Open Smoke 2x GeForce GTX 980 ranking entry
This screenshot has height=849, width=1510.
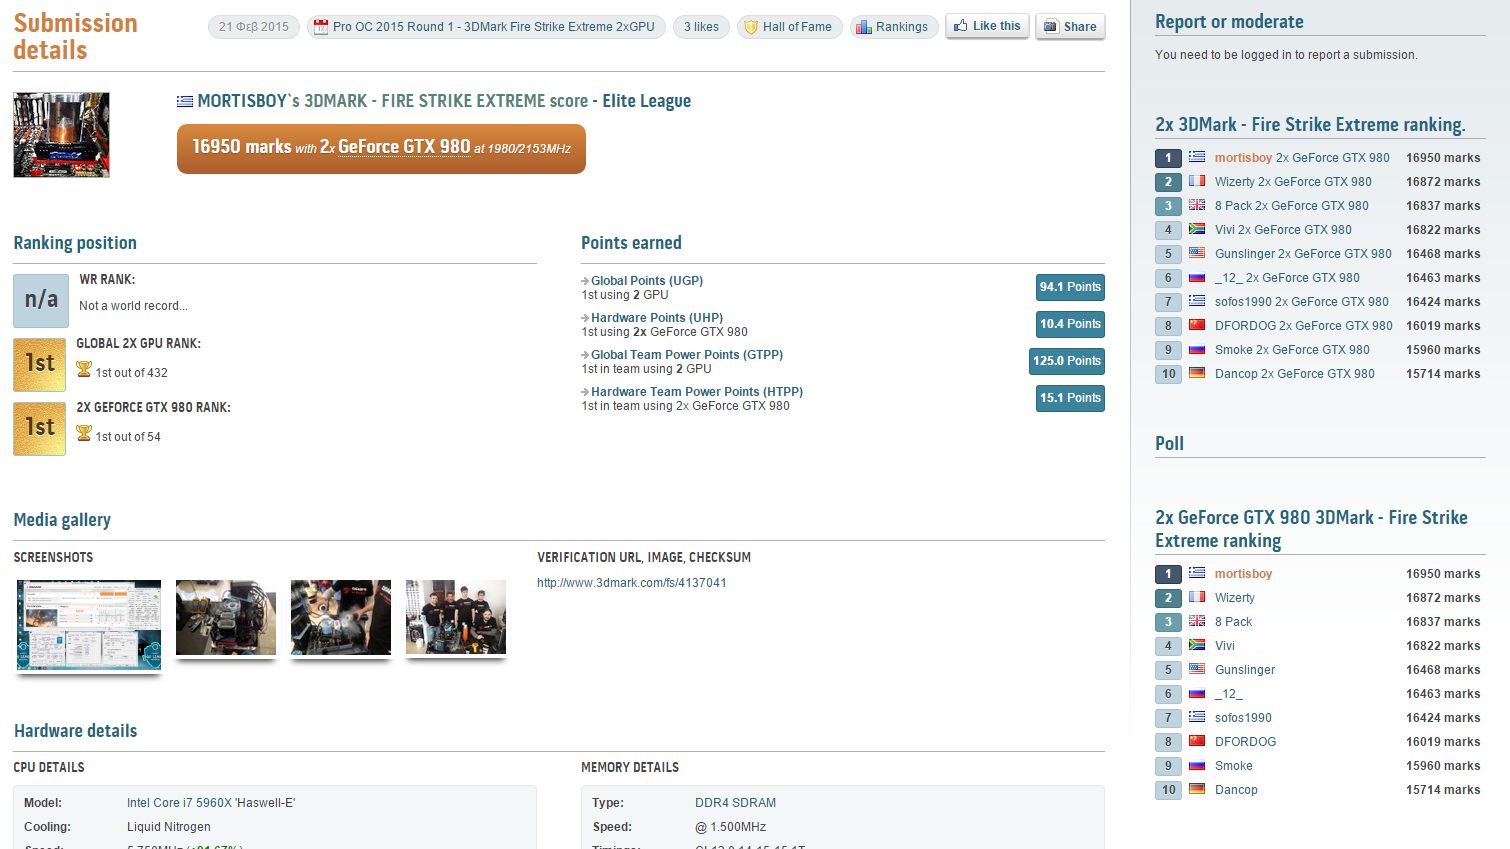click(x=1292, y=350)
